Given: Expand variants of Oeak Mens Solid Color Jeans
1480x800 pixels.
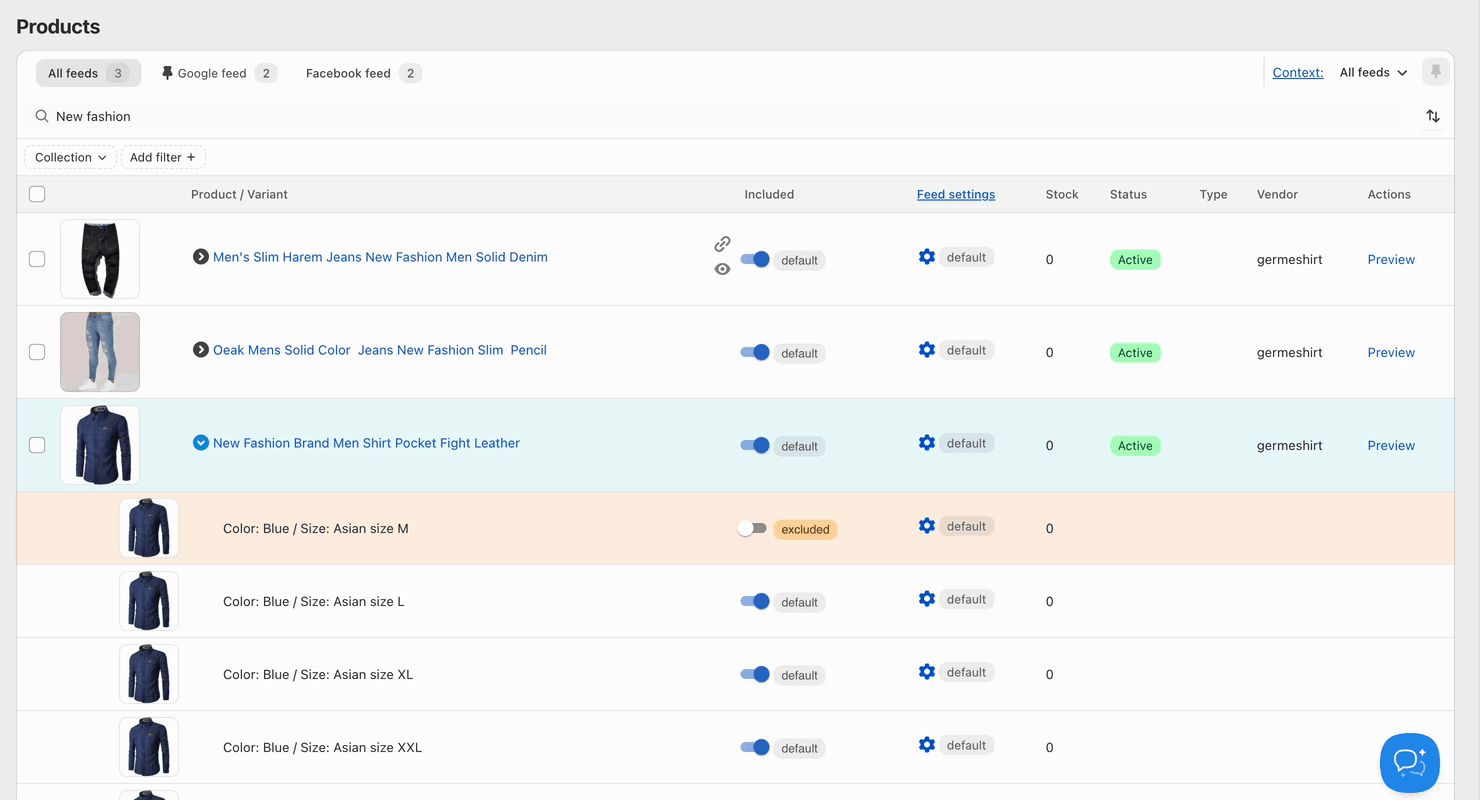Looking at the screenshot, I should [x=201, y=350].
